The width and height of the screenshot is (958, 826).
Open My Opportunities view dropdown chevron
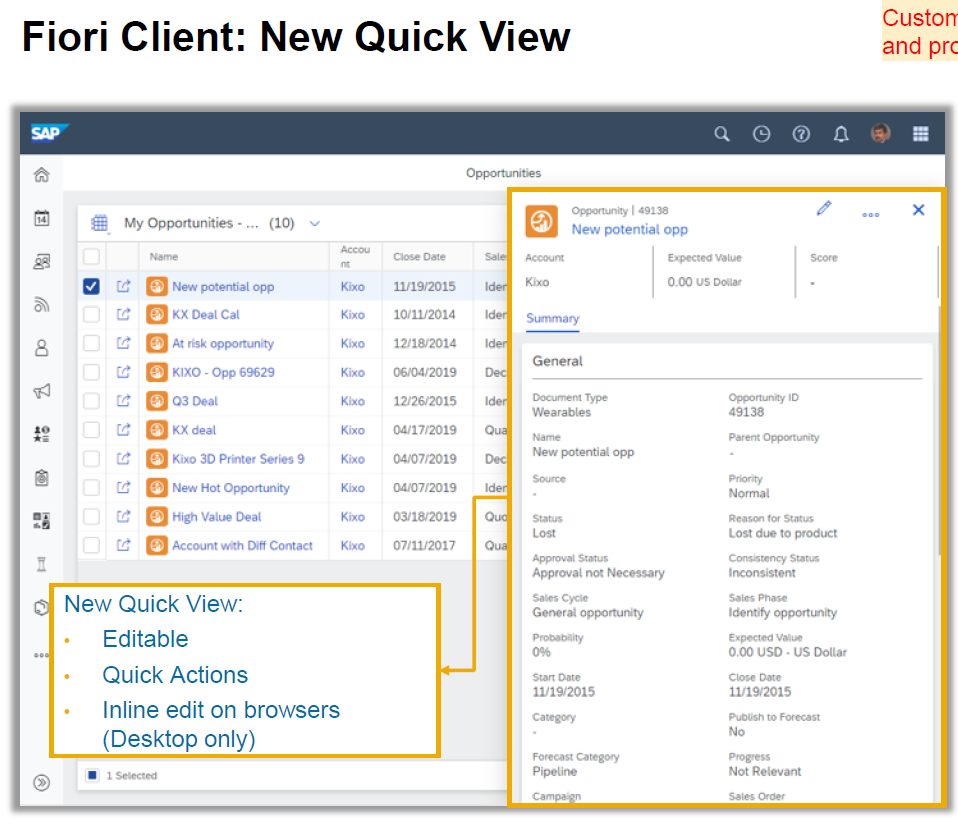[315, 224]
